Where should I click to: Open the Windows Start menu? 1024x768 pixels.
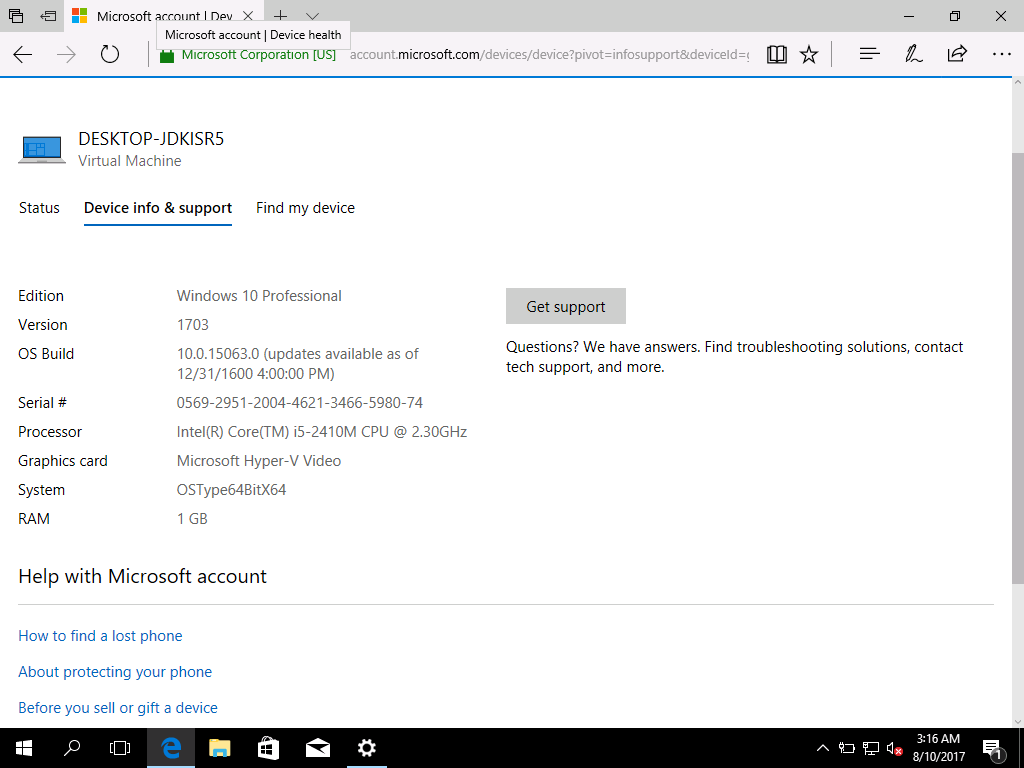(x=24, y=748)
